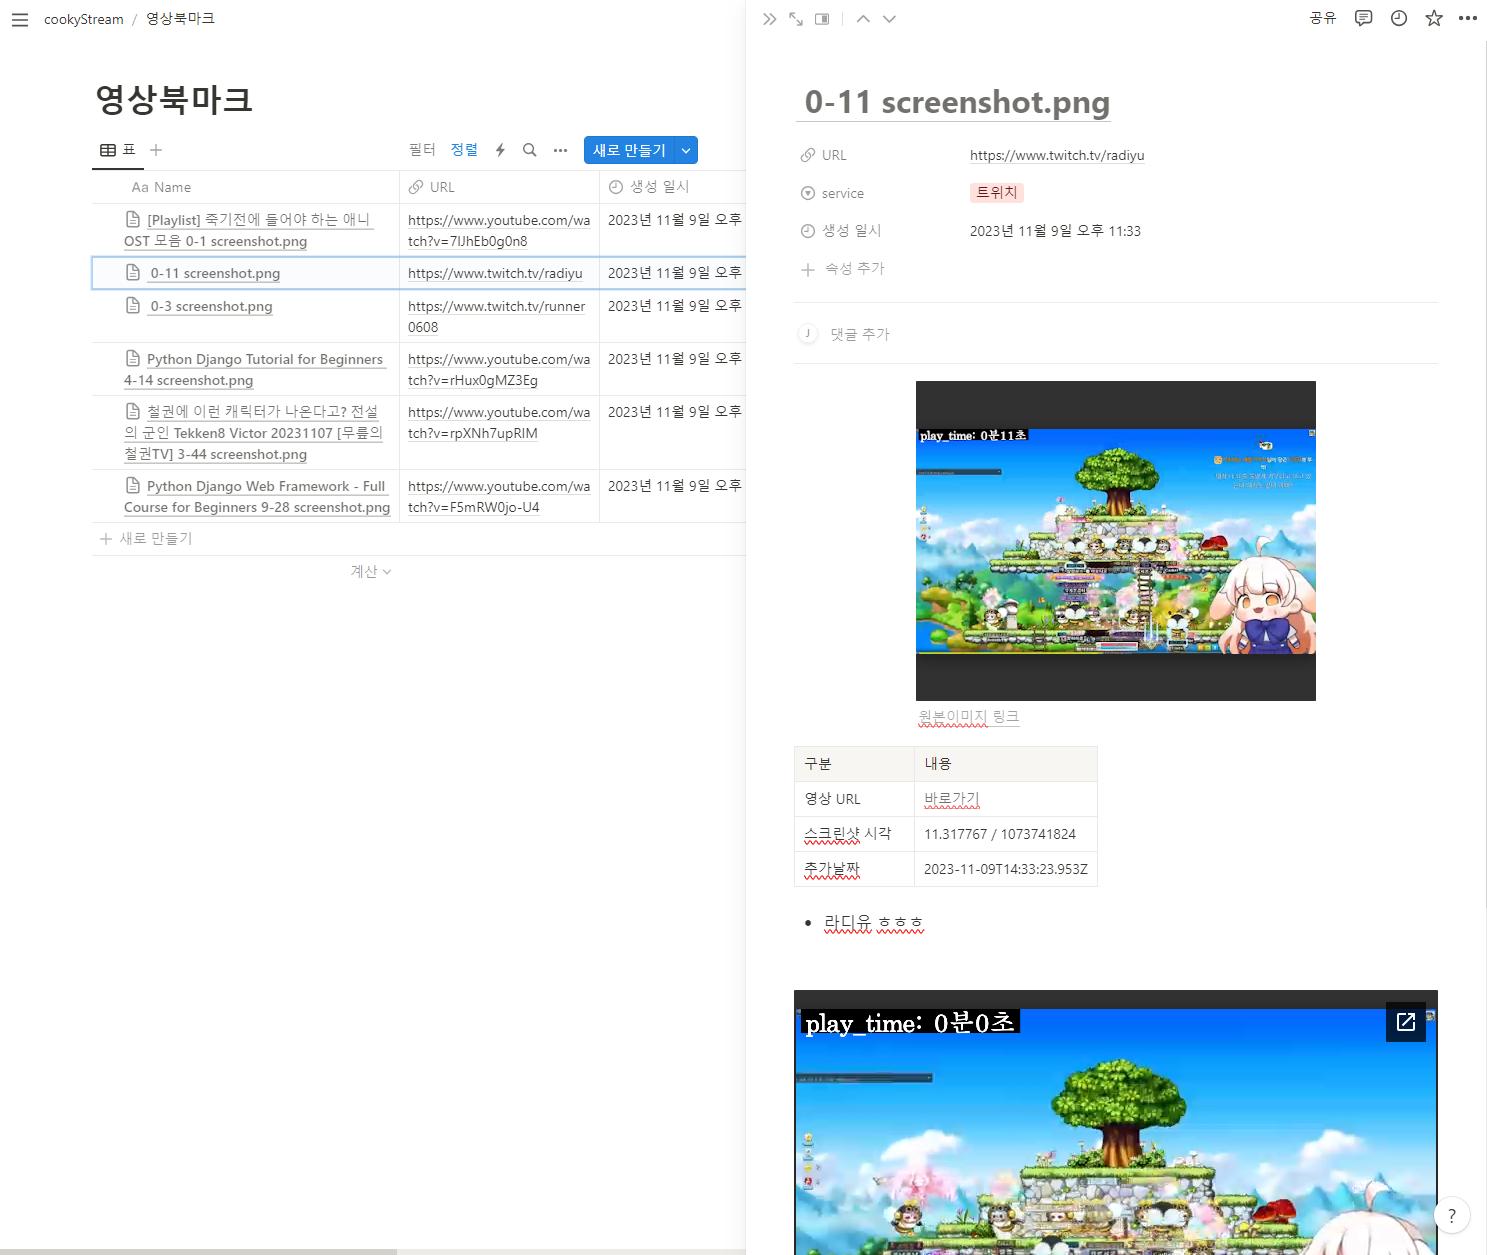This screenshot has height=1255, width=1487.
Task: Open the twitch.tv/radiyu URL property value
Action: click(x=1057, y=155)
